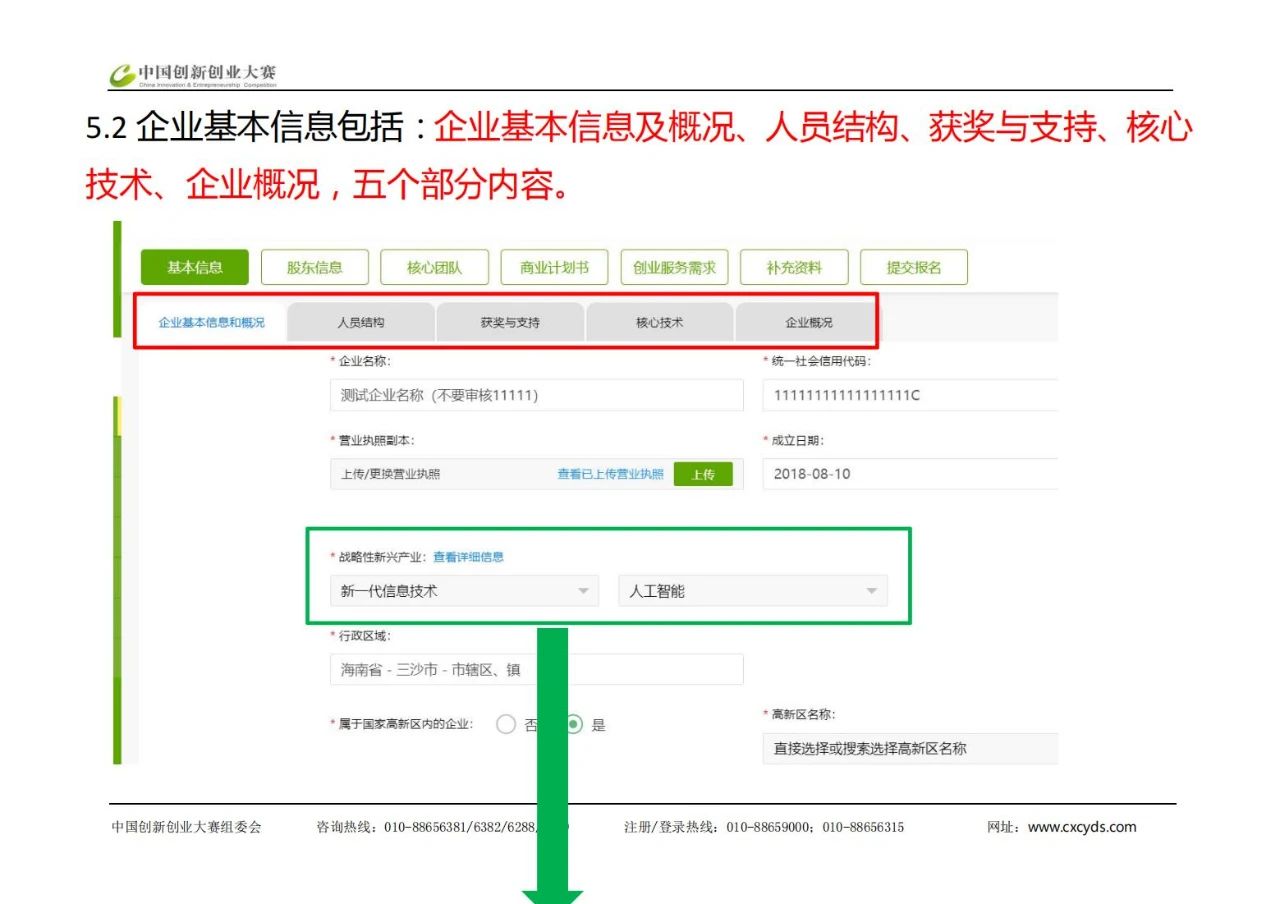The width and height of the screenshot is (1280, 904).
Task: Select the 是 radio button
Action: coord(575,725)
